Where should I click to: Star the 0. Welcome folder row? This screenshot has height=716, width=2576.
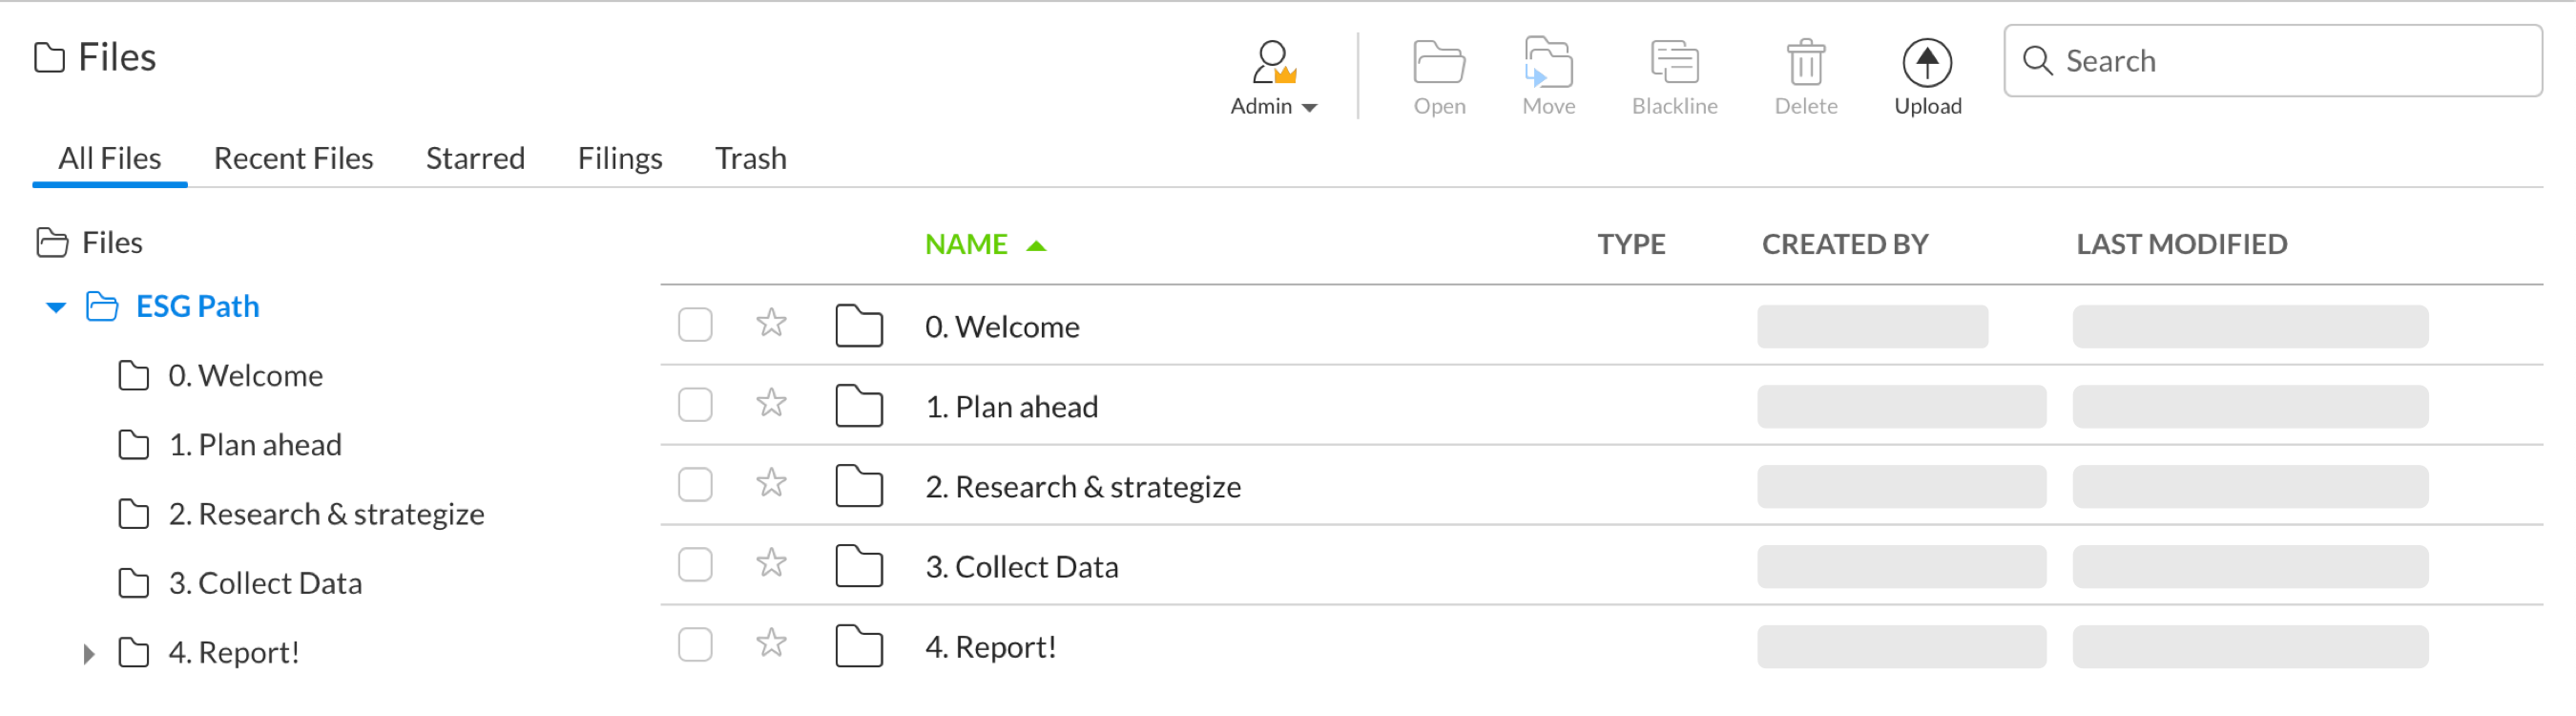click(x=771, y=323)
